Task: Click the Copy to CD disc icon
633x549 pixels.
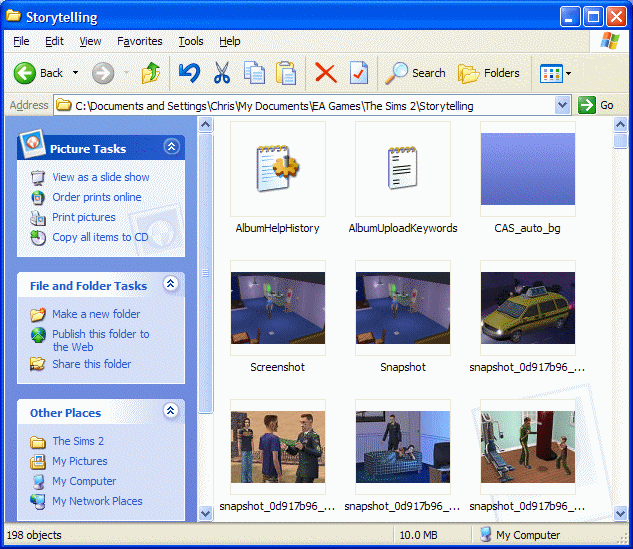Action: click(38, 237)
